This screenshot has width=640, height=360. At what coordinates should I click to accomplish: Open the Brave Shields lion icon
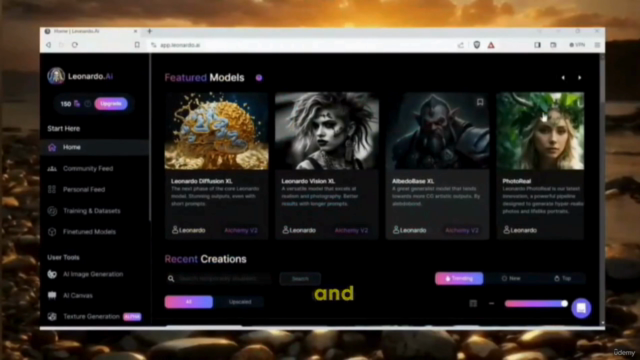pos(476,45)
